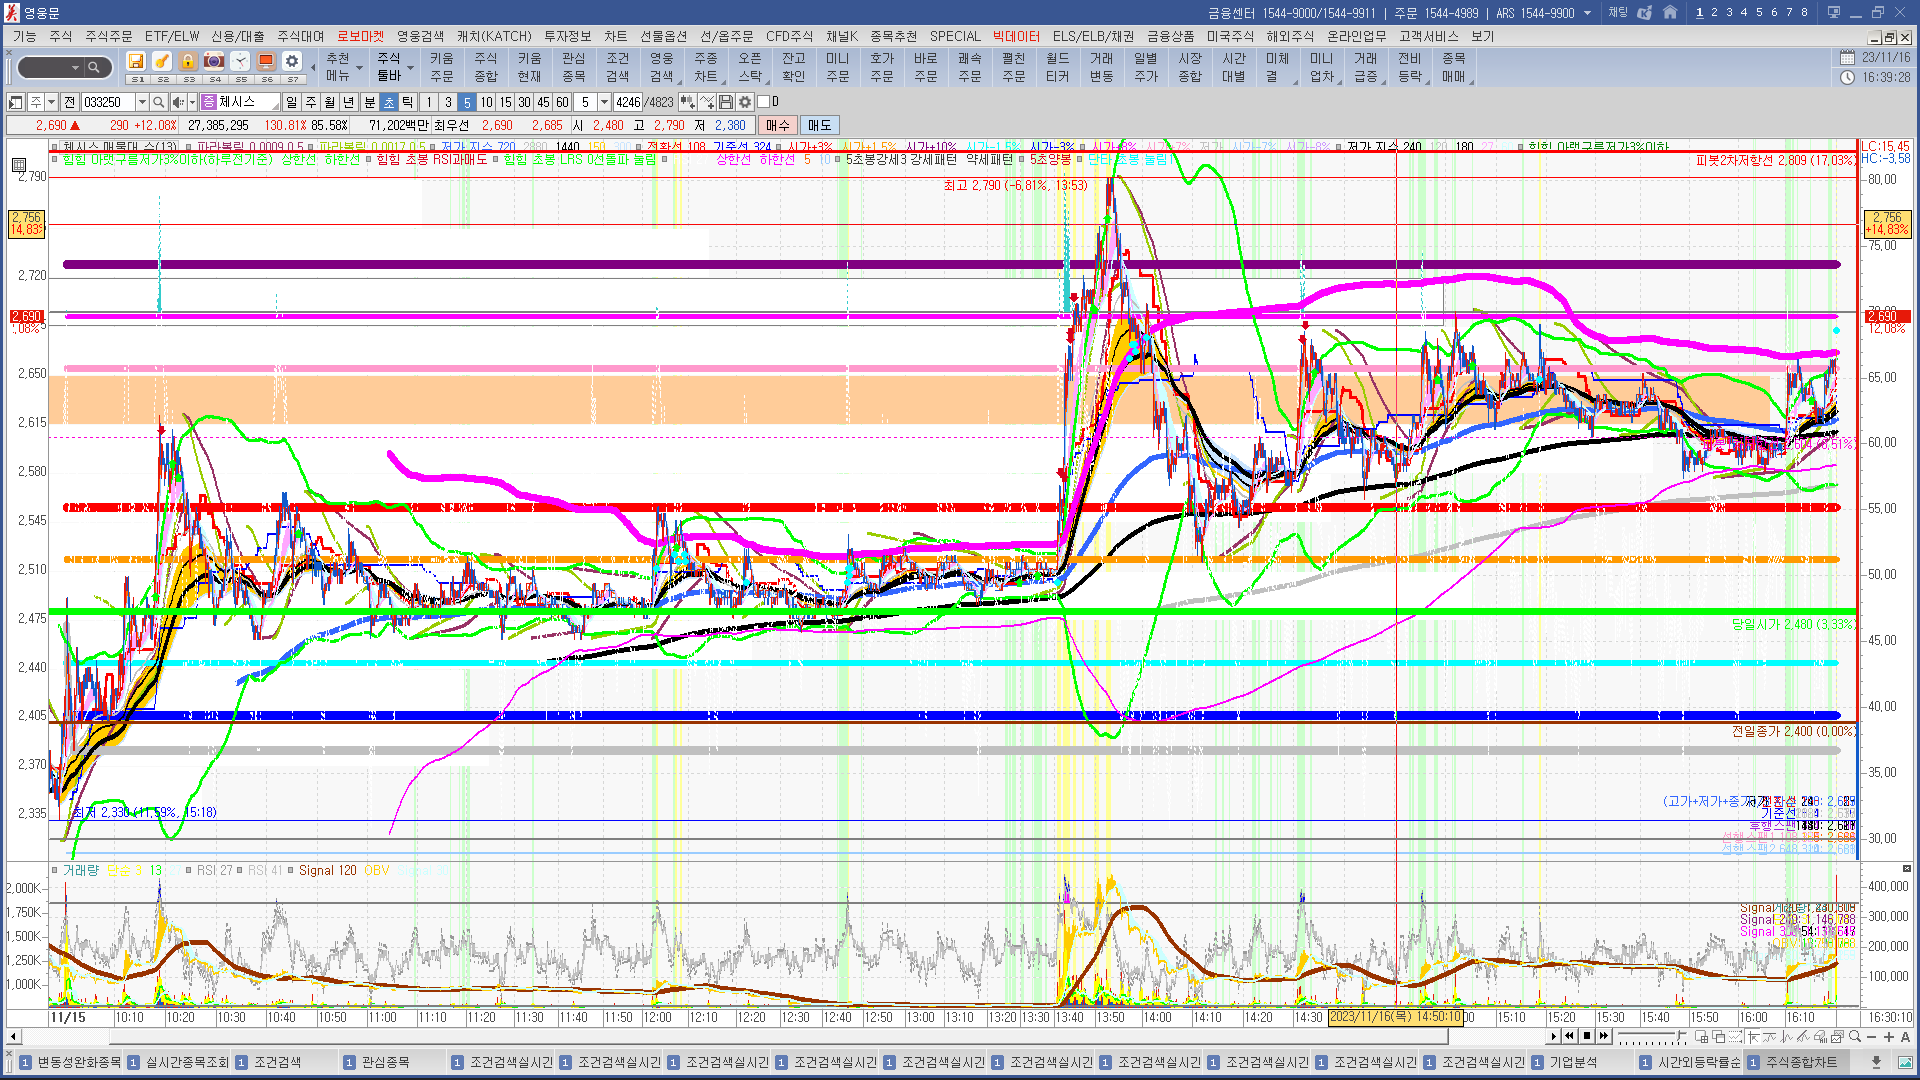Click the chart zoom magnifier icon
The image size is (1920, 1080).
[x=1855, y=1037]
